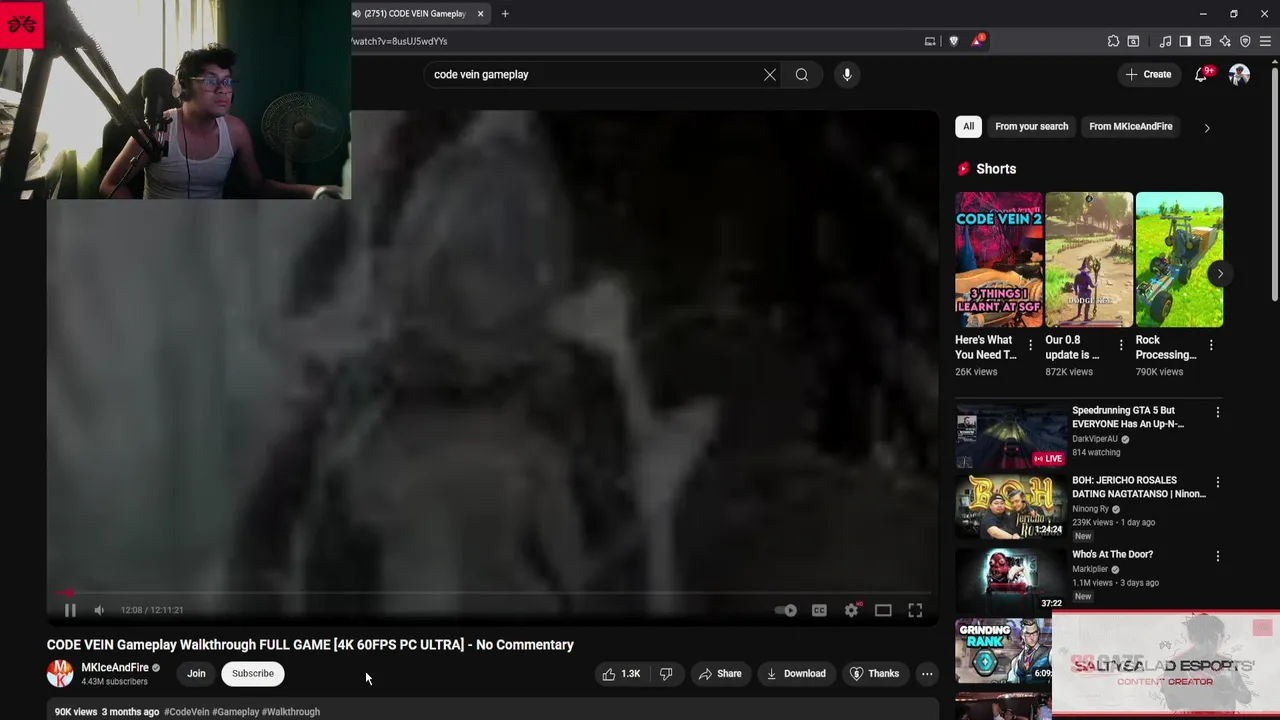This screenshot has width=1280, height=720.
Task: Show more filter chips with right arrow
Action: coord(1207,127)
